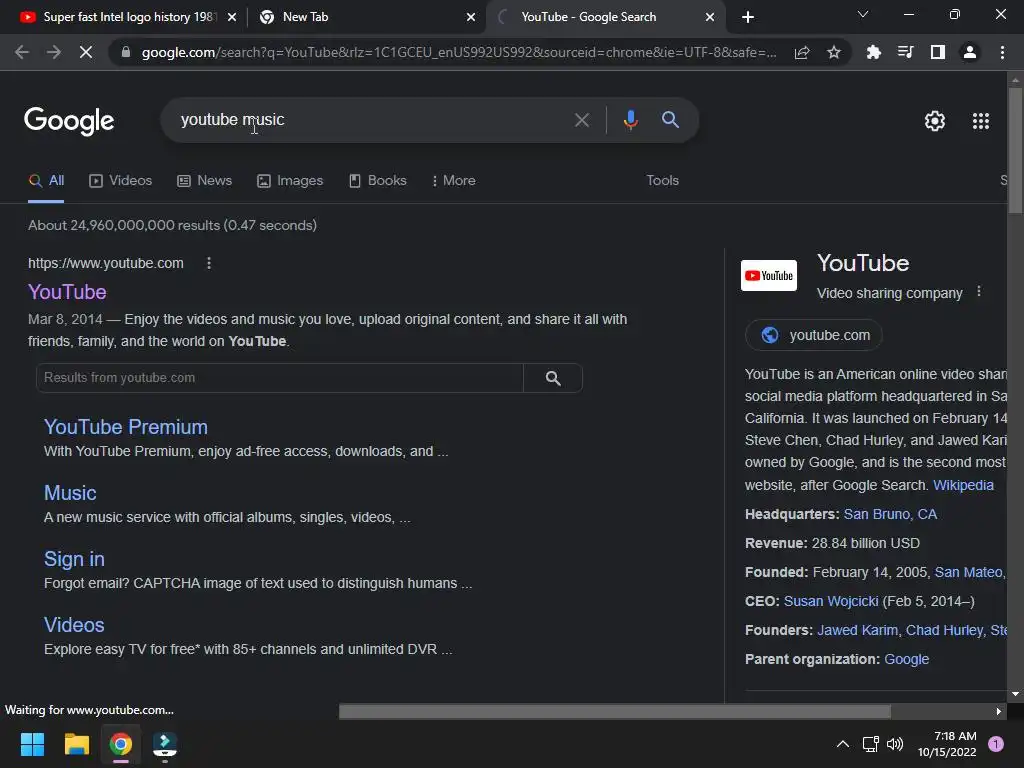The width and height of the screenshot is (1024, 768).
Task: Clear the search box with the X
Action: click(581, 120)
